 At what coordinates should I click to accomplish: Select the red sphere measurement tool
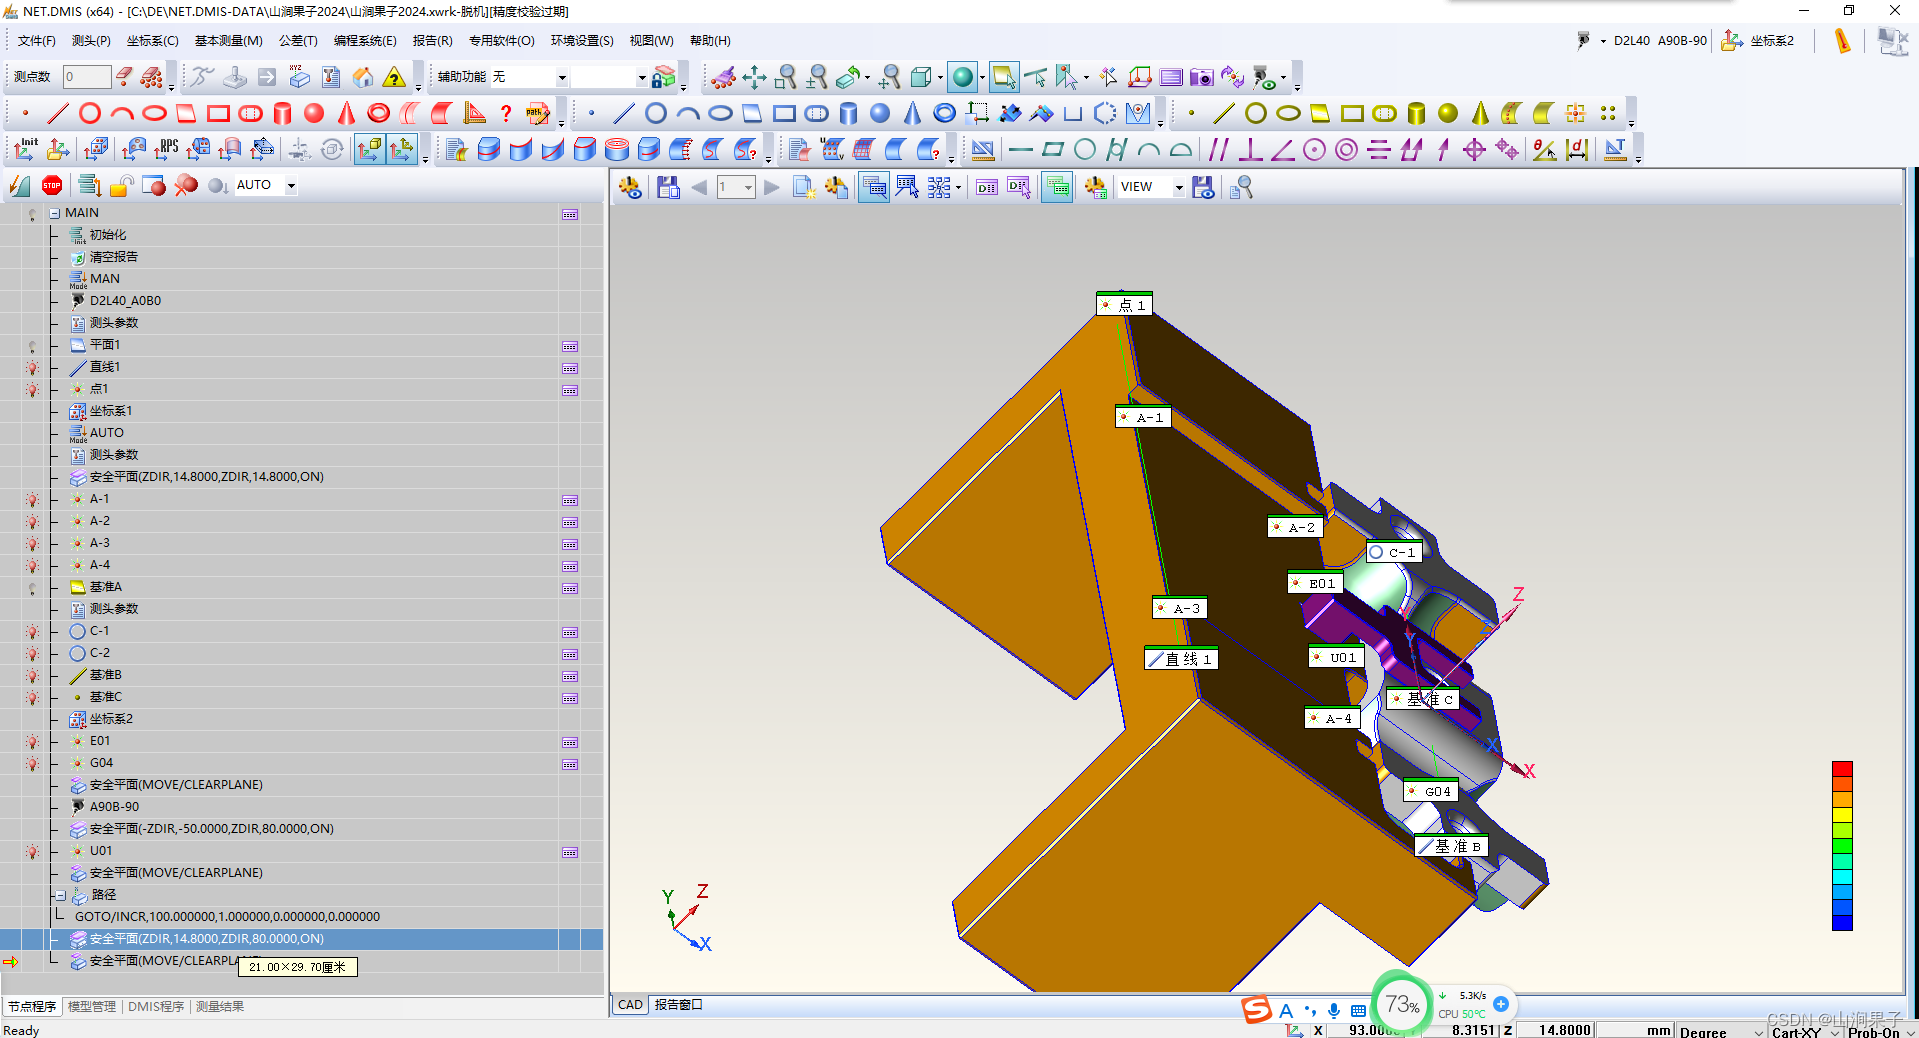[x=314, y=113]
